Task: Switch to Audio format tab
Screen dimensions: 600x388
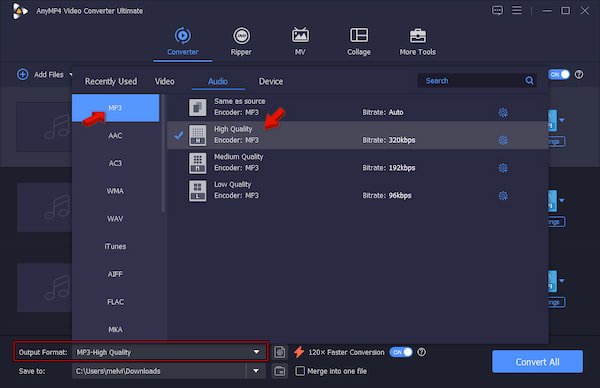Action: coord(218,82)
